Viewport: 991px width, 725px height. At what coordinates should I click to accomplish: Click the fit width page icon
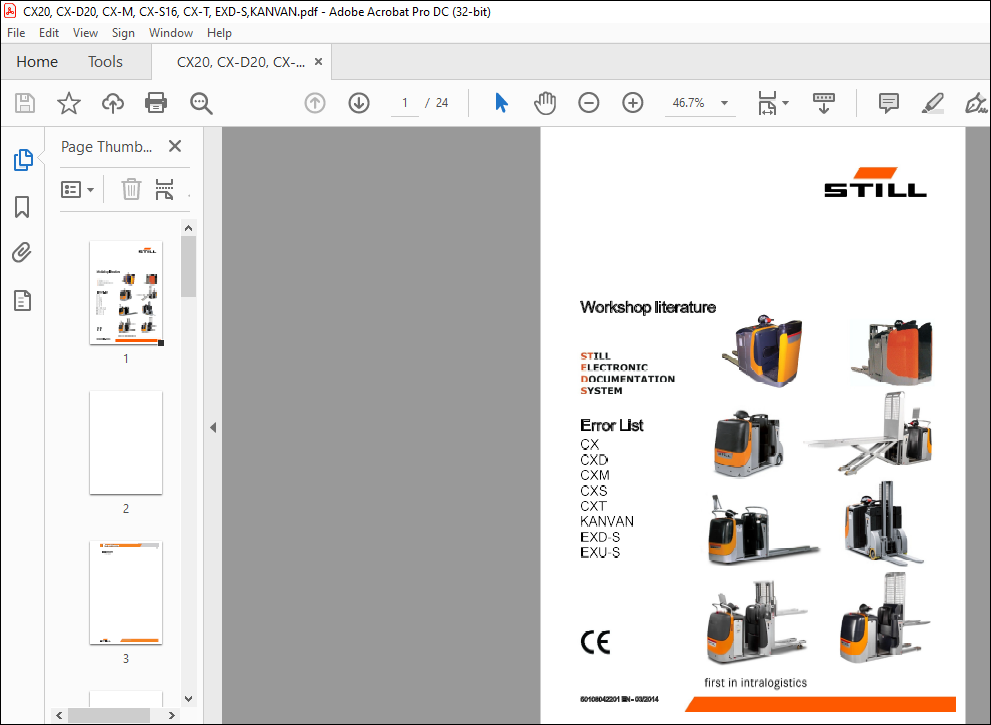767,102
